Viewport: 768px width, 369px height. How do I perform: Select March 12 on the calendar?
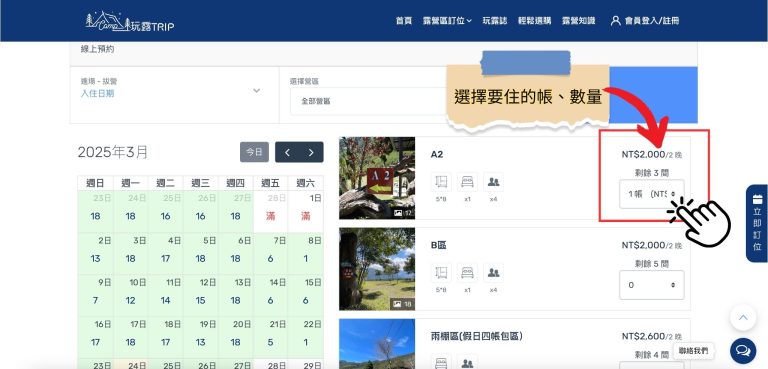[201, 295]
